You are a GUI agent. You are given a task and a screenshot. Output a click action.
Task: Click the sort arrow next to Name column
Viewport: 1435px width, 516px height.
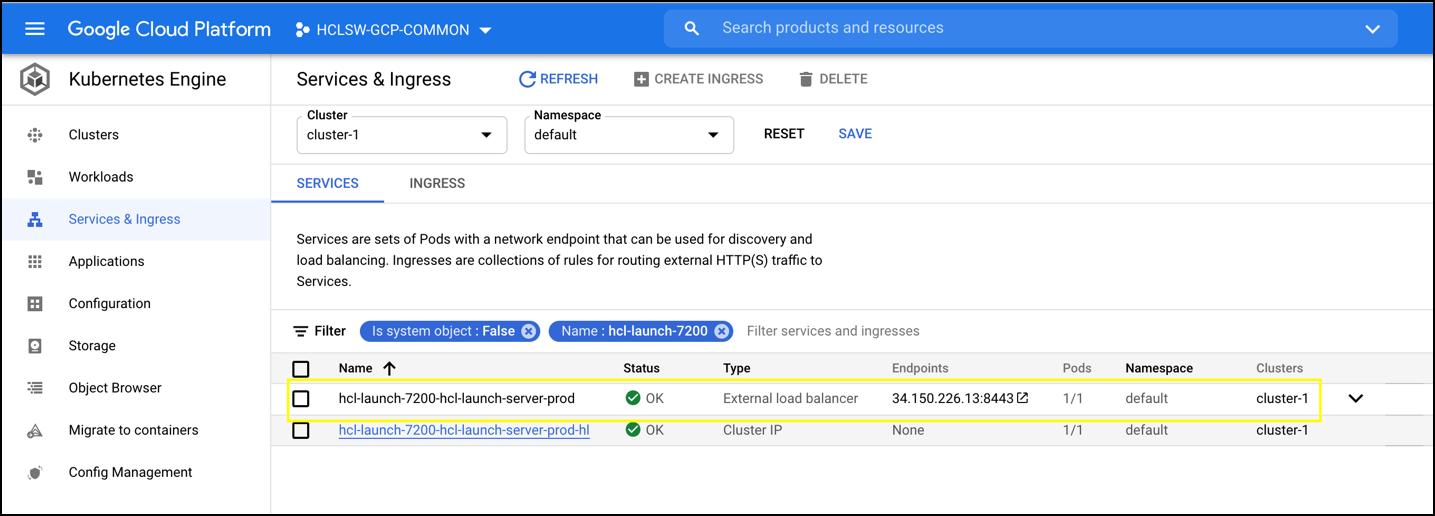click(389, 368)
